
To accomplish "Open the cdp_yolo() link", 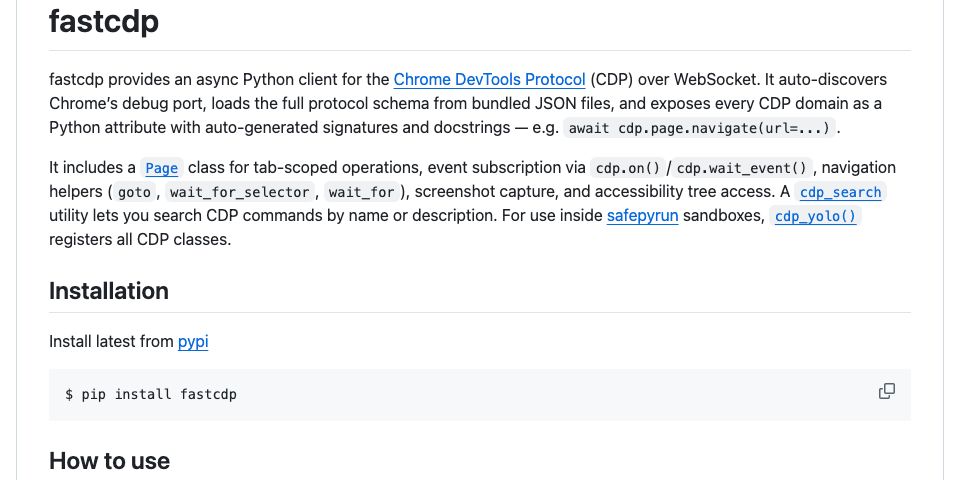I will pyautogui.click(x=816, y=216).
